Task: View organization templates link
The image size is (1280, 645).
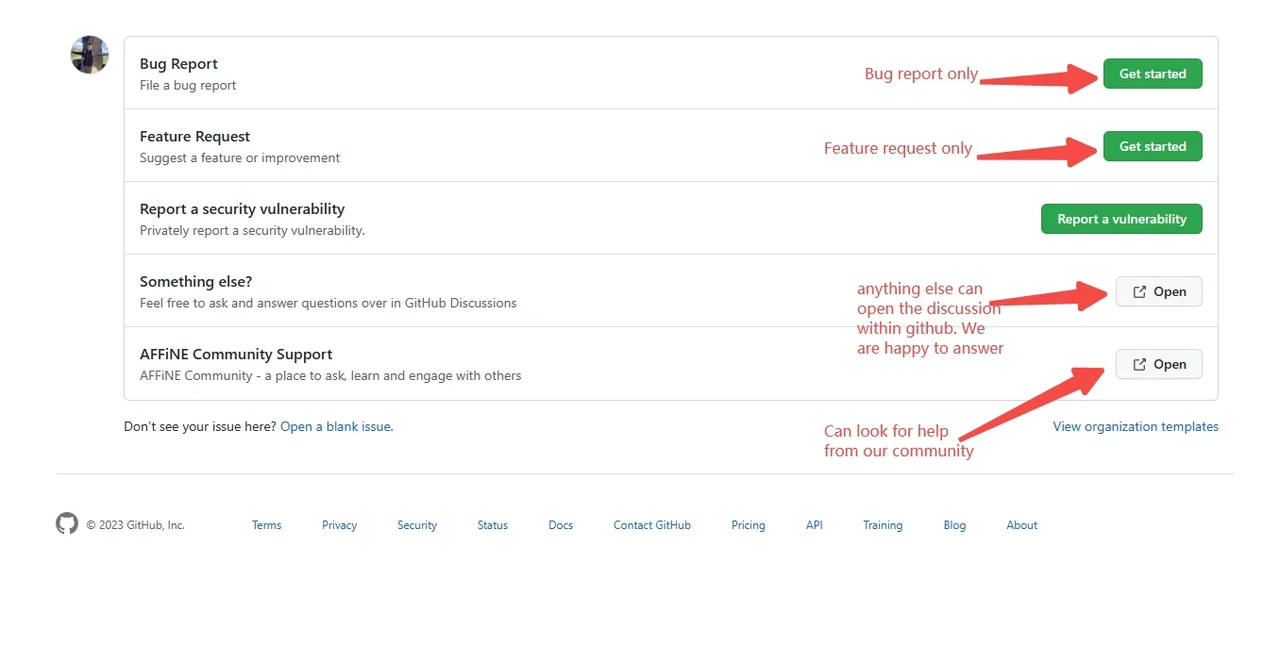Action: point(1136,426)
